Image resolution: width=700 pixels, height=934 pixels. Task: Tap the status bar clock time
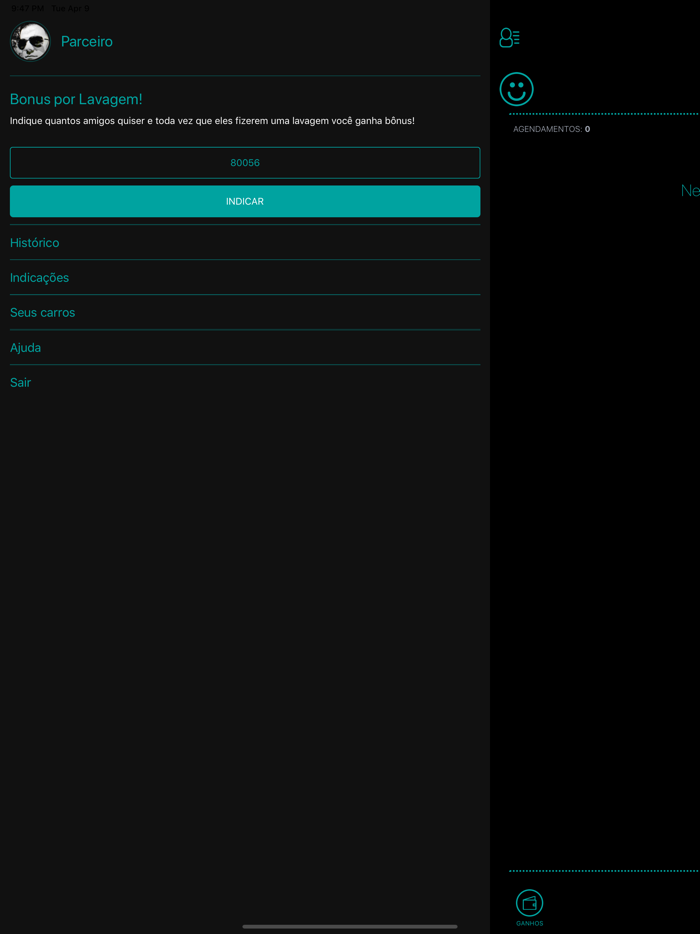[27, 8]
